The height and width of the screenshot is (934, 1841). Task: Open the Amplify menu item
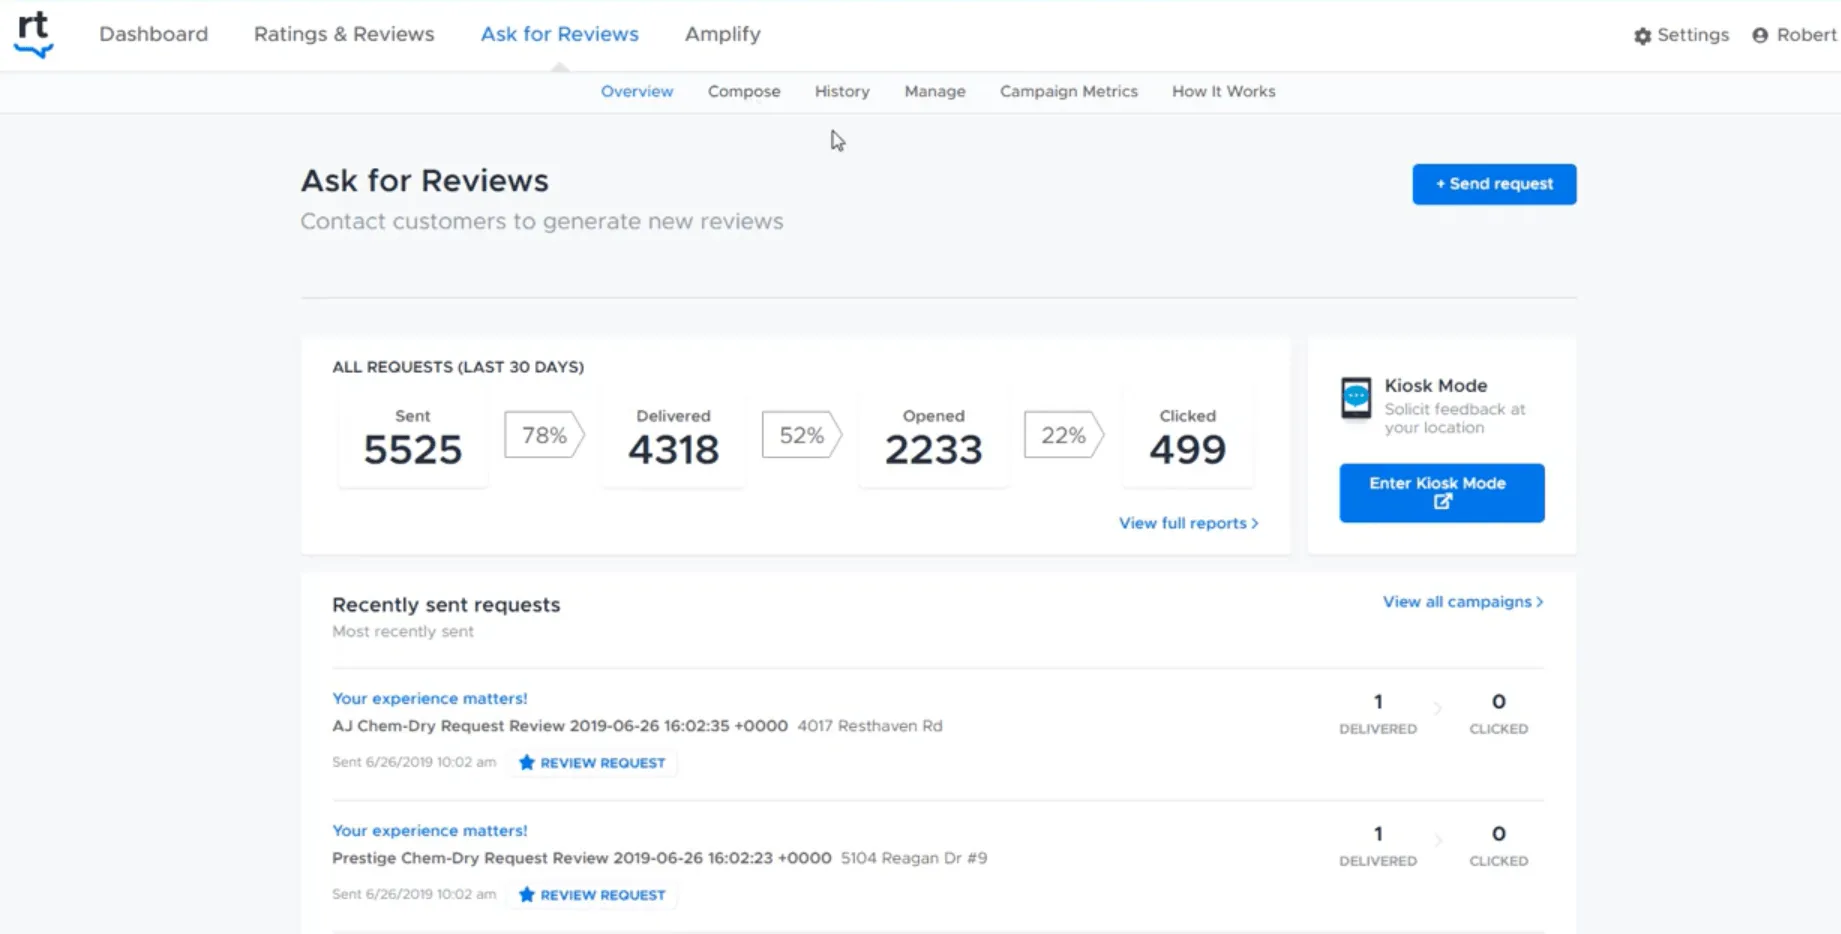(x=722, y=34)
